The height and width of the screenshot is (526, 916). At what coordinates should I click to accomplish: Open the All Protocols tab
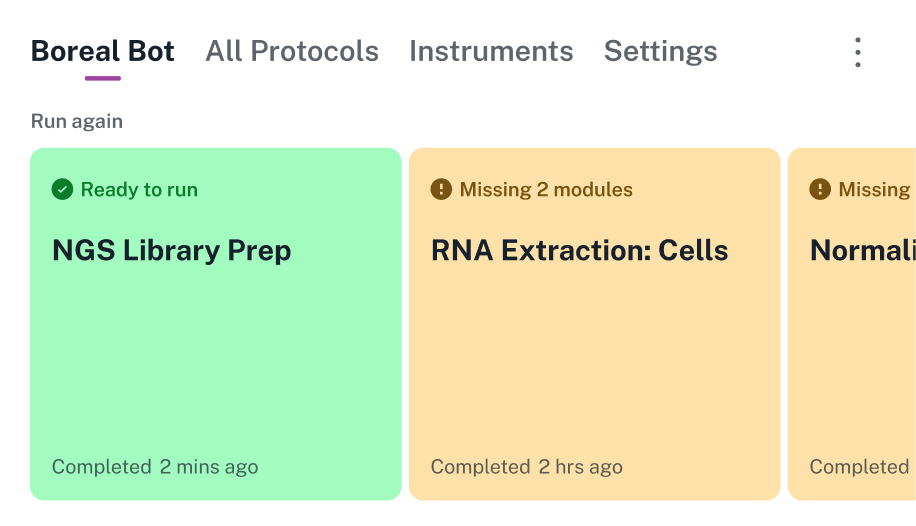coord(292,52)
